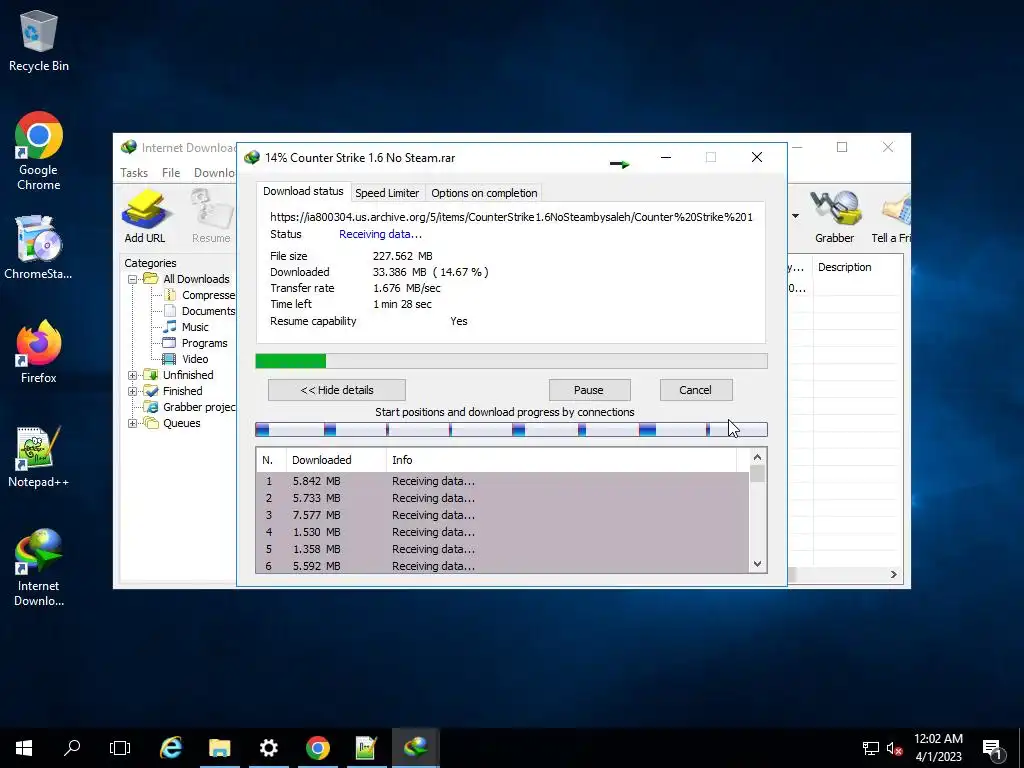1024x768 pixels.
Task: Open the Grabber tool in IDM toolbar
Action: click(834, 216)
